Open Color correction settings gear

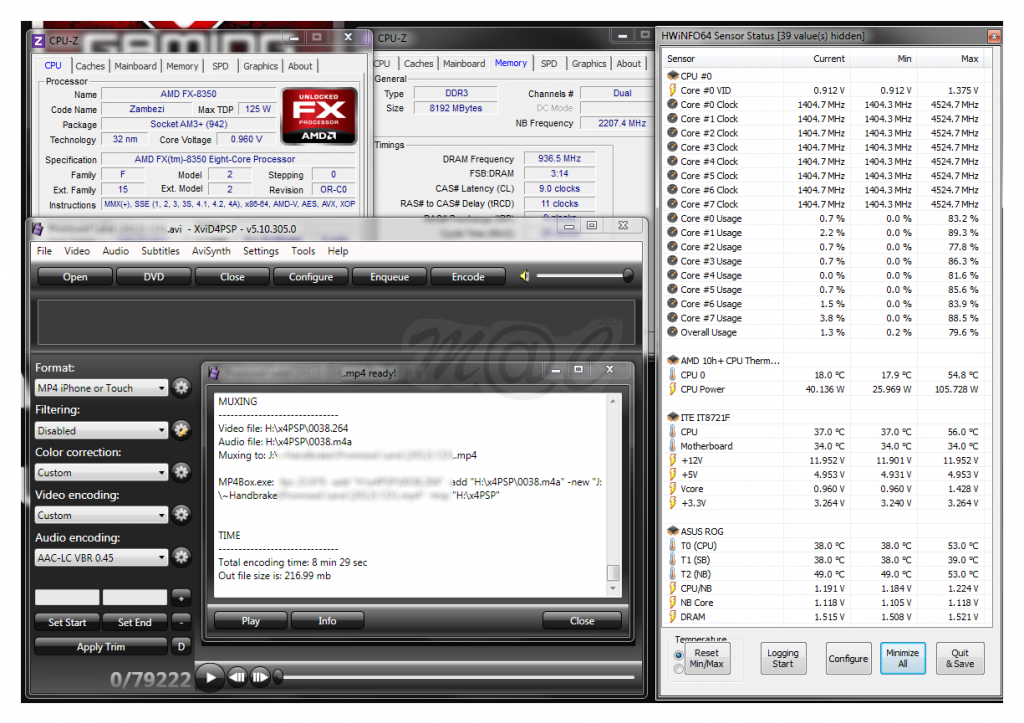181,472
